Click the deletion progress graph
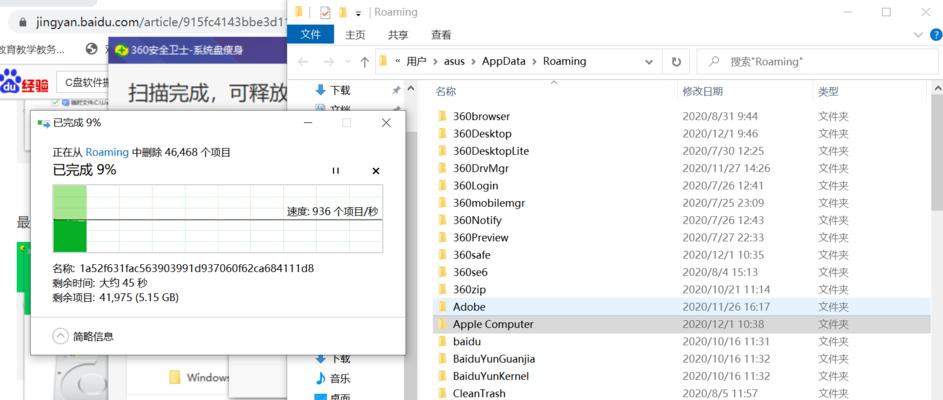The height and width of the screenshot is (400, 943). click(217, 218)
